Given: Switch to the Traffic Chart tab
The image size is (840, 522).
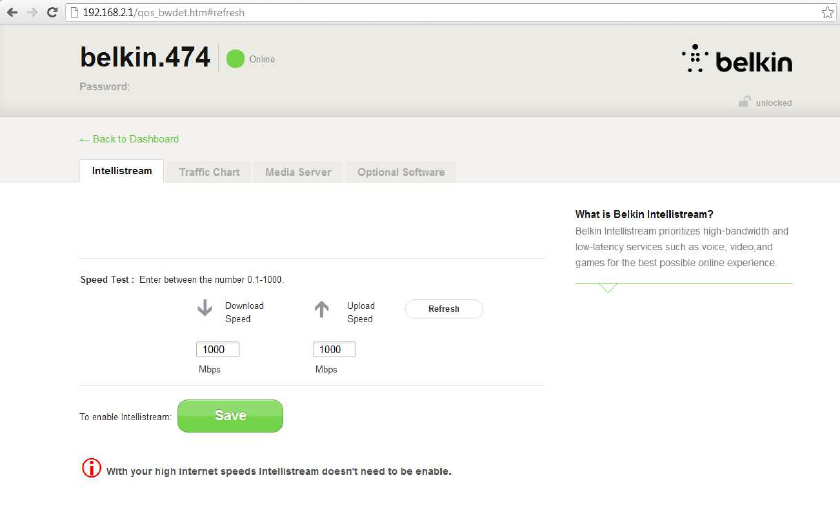Looking at the screenshot, I should 209,172.
